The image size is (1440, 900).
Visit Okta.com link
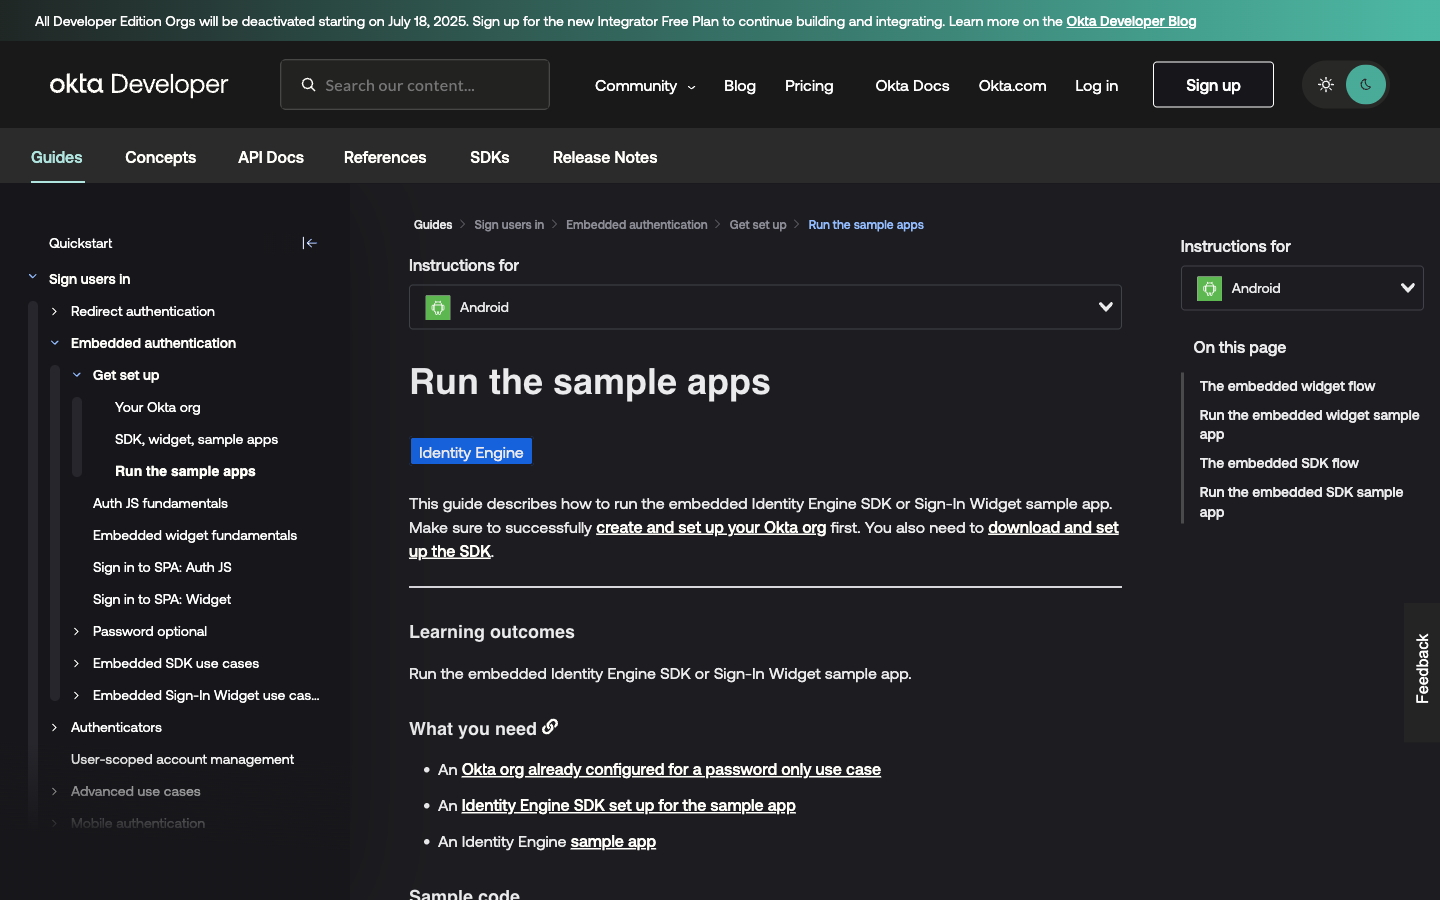tap(1012, 86)
